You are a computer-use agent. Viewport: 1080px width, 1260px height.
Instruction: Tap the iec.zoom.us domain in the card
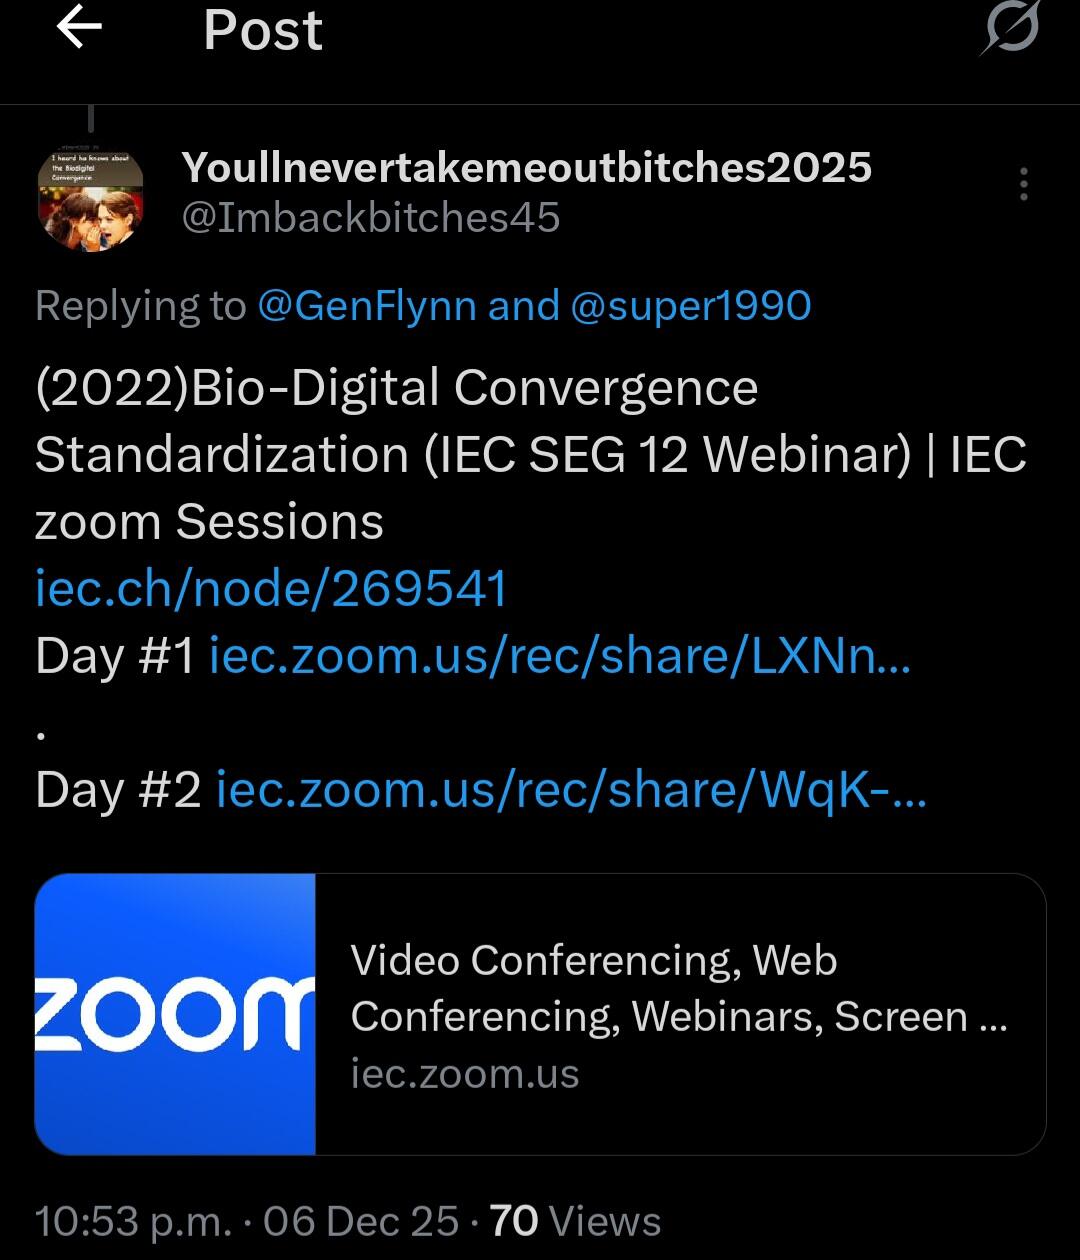[x=465, y=1074]
